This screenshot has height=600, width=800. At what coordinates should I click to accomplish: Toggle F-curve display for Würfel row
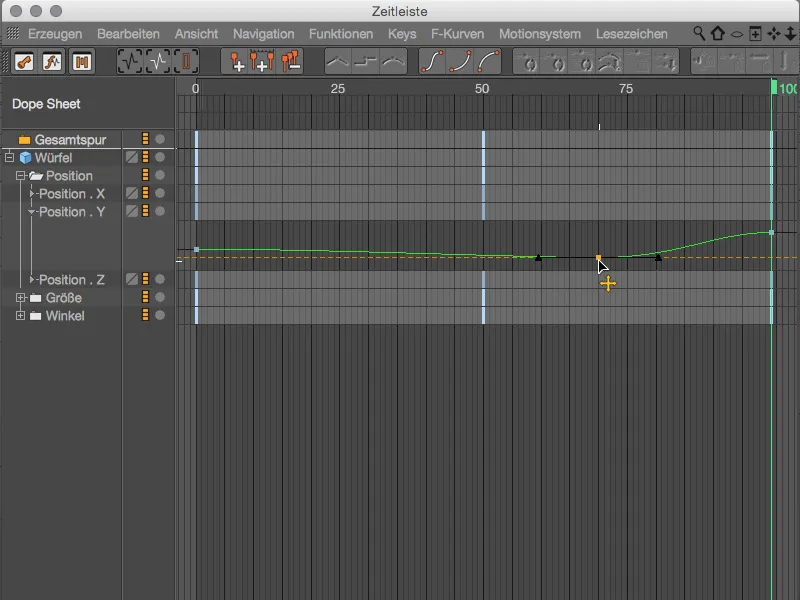click(132, 157)
